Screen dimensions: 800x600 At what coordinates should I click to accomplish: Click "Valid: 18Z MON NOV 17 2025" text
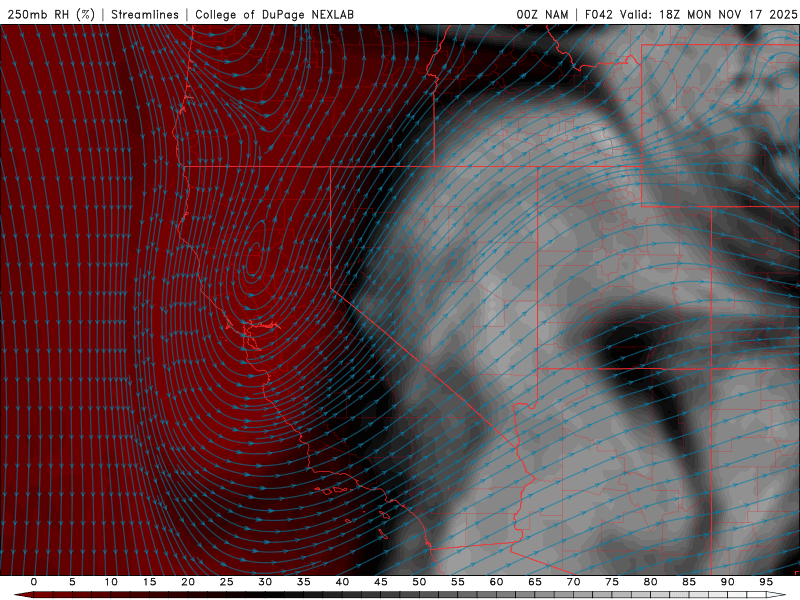coord(708,14)
